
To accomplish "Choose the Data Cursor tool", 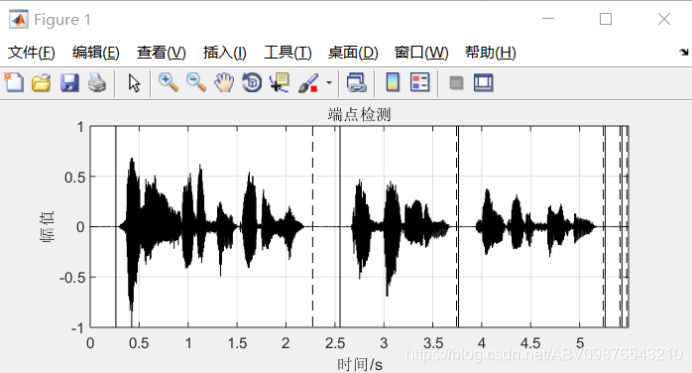I will [x=279, y=83].
